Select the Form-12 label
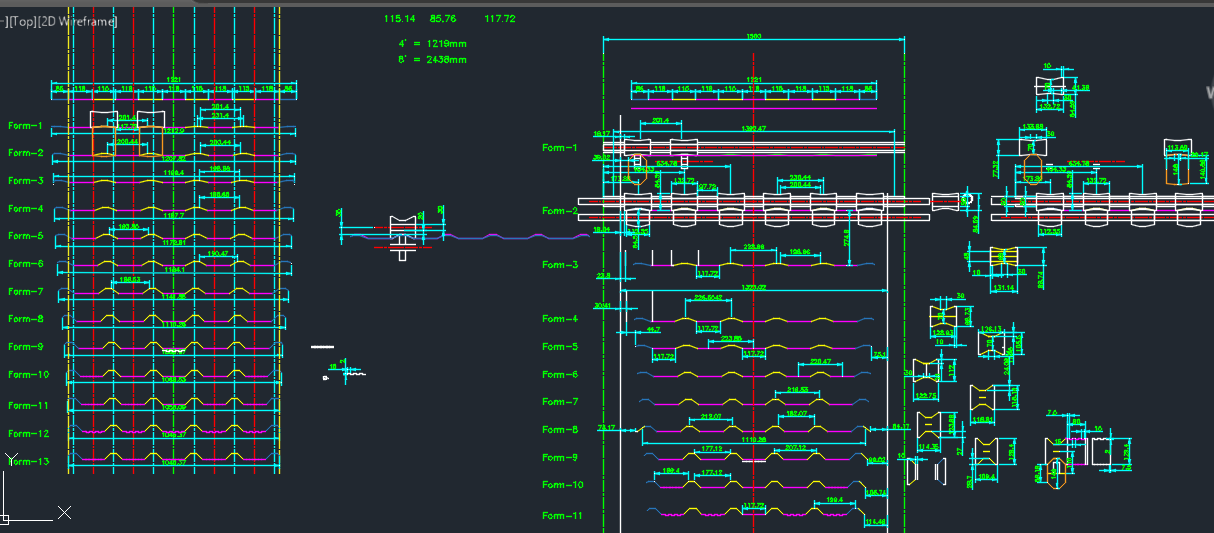The height and width of the screenshot is (533, 1214). coord(28,433)
